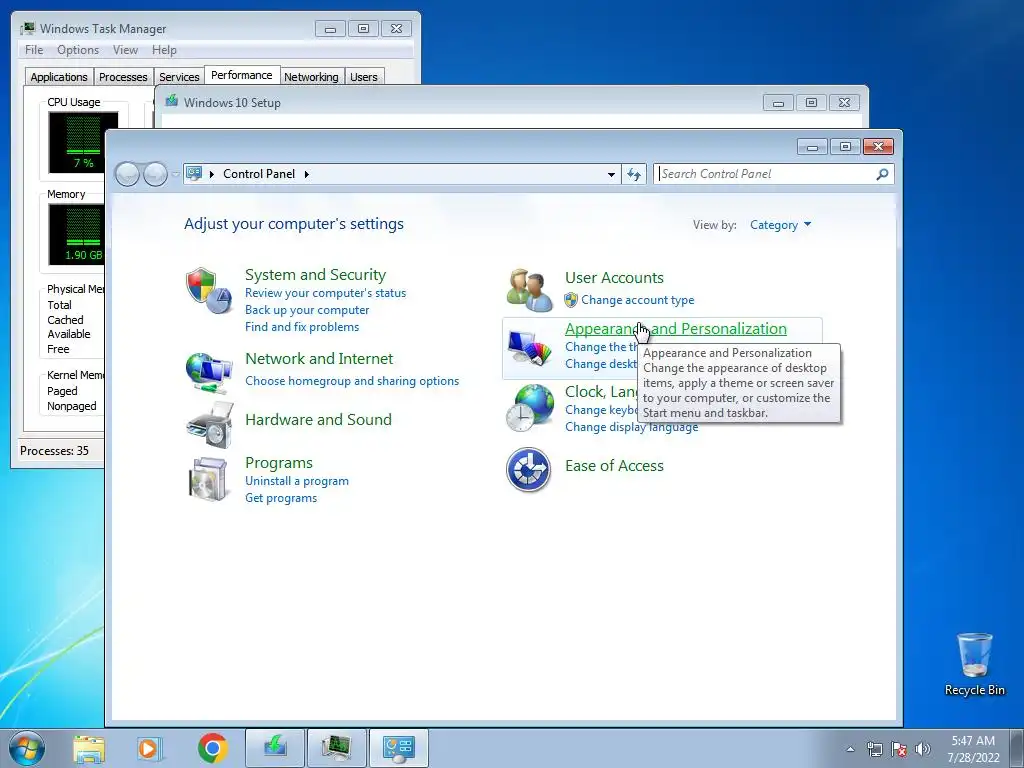Viewport: 1024px width, 768px height.
Task: Open the View by Category dropdown
Action: coord(780,225)
